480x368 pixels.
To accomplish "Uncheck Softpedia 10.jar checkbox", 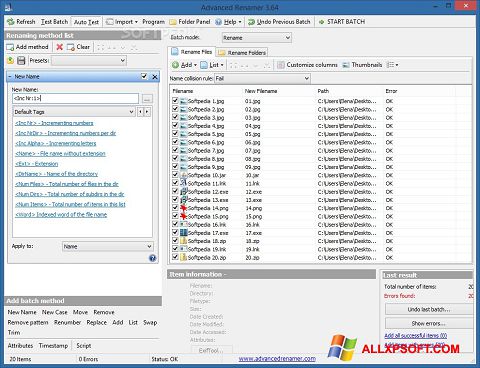I will pos(175,175).
